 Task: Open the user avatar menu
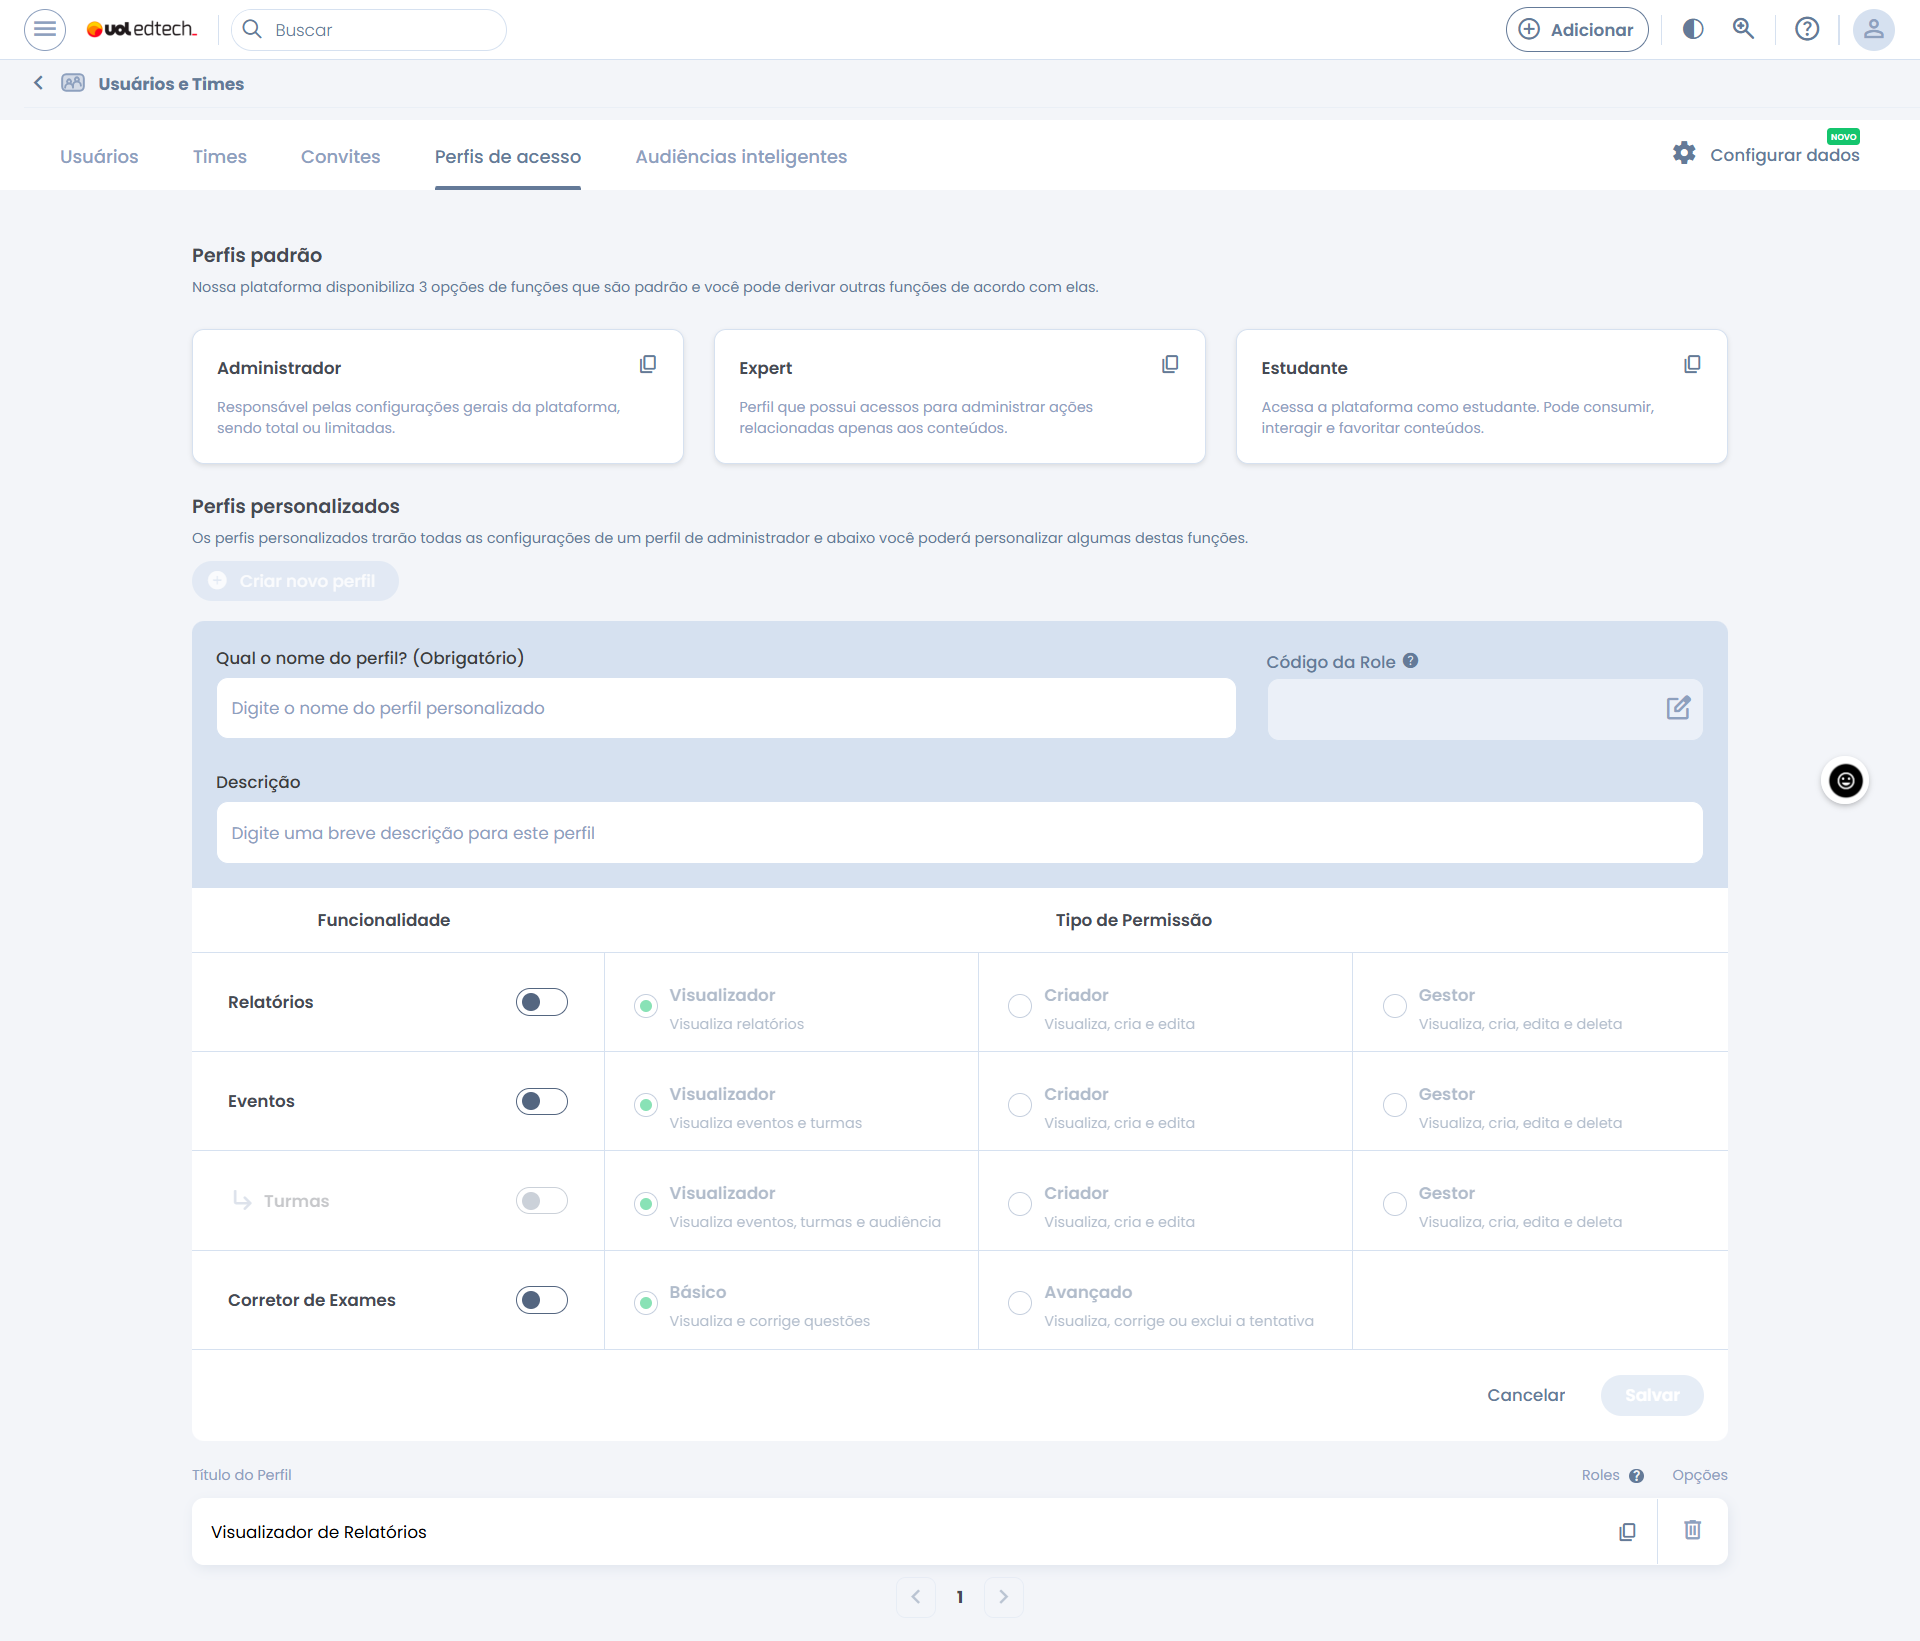[1873, 29]
